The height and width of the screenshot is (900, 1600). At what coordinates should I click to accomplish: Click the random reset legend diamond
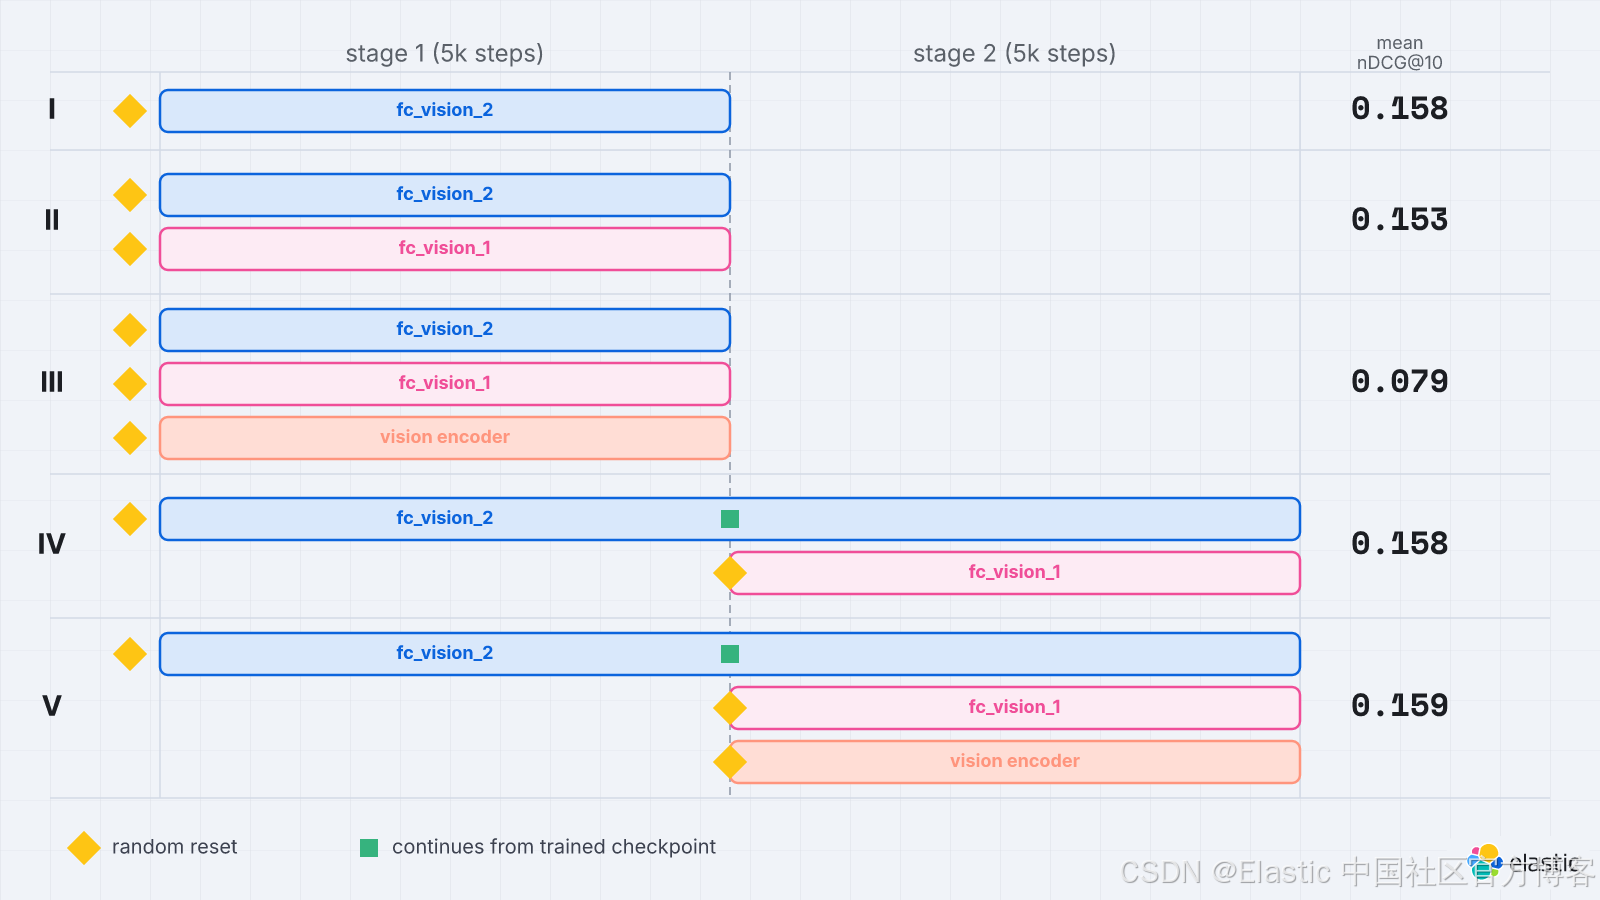[84, 848]
